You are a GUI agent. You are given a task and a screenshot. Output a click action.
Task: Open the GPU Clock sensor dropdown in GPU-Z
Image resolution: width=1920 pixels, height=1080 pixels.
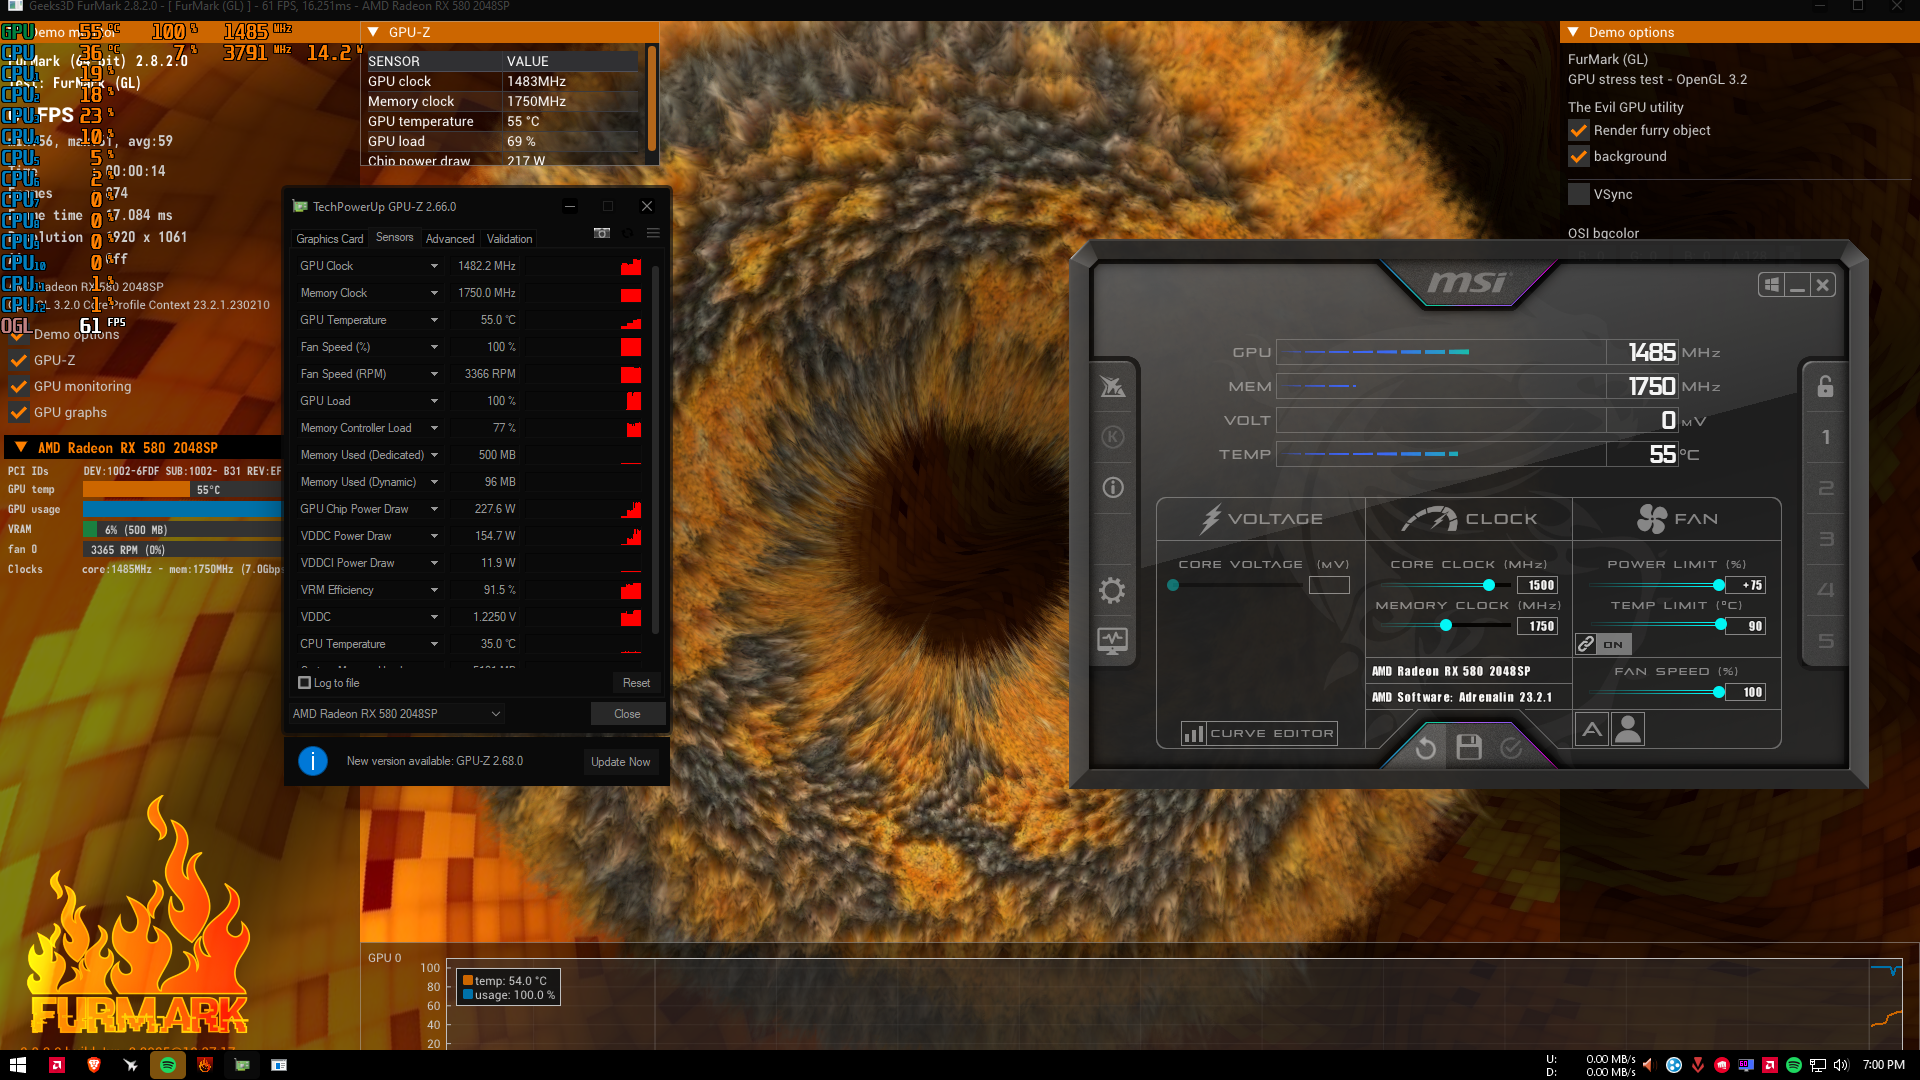pos(434,266)
